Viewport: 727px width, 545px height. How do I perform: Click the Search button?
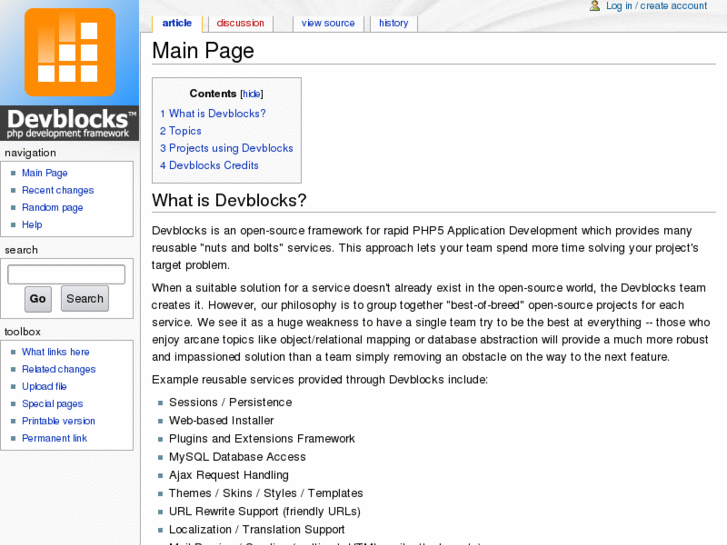tap(85, 299)
